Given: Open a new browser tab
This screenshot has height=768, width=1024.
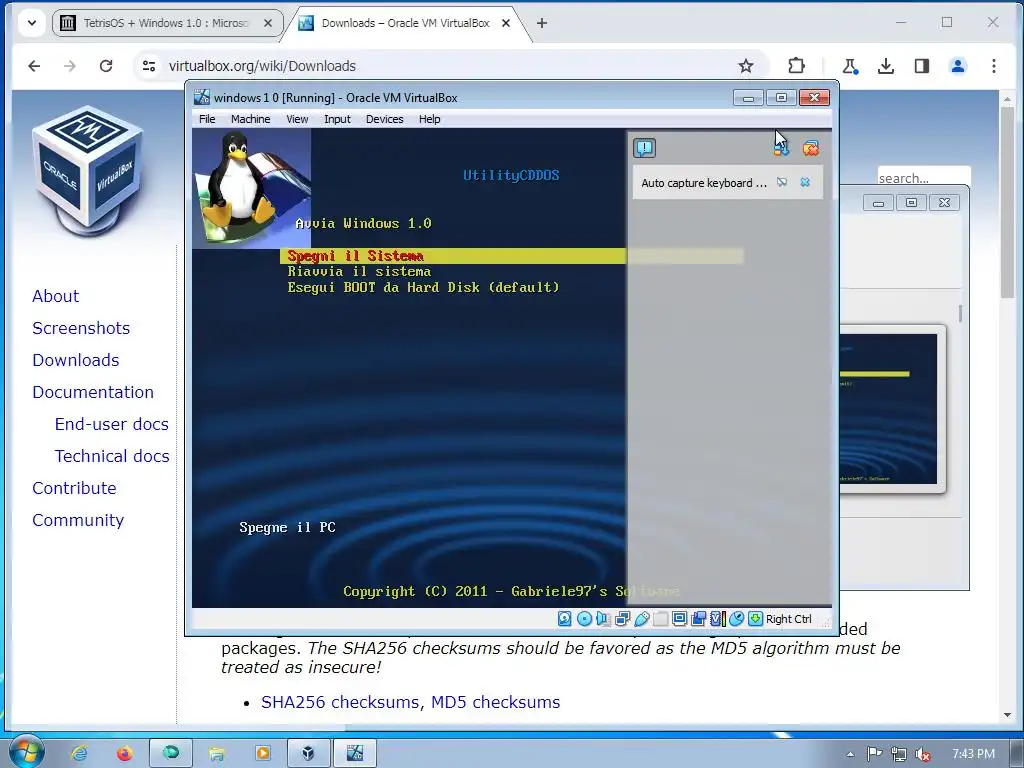Looking at the screenshot, I should pos(541,23).
